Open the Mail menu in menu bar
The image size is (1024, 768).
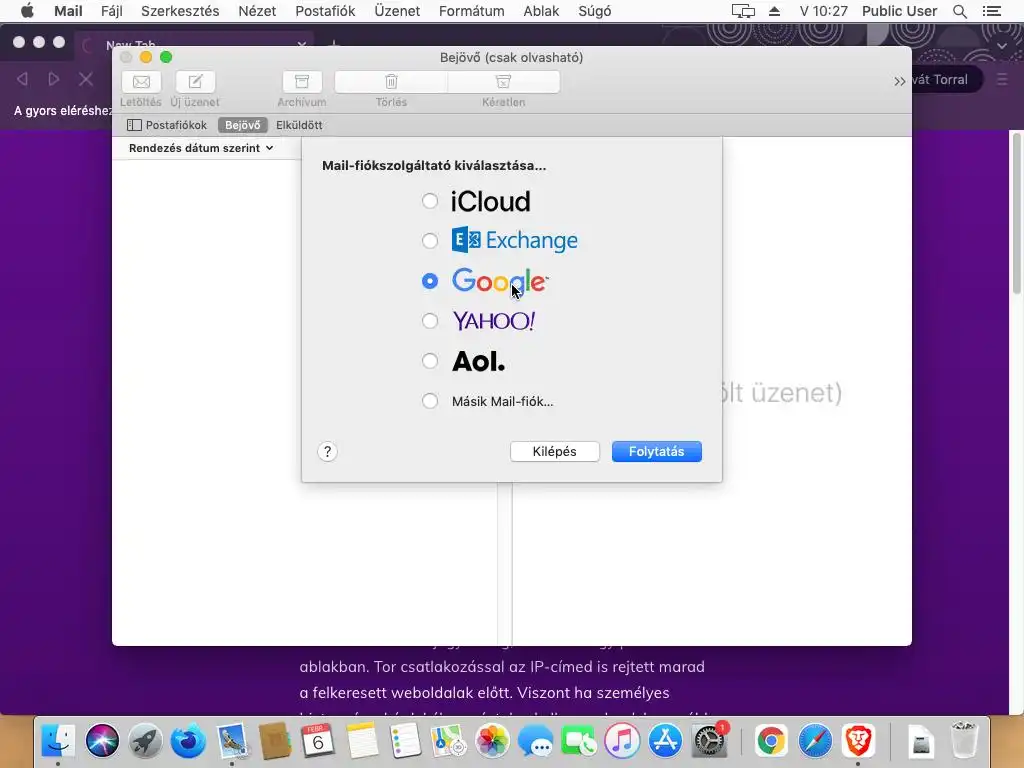tap(68, 11)
